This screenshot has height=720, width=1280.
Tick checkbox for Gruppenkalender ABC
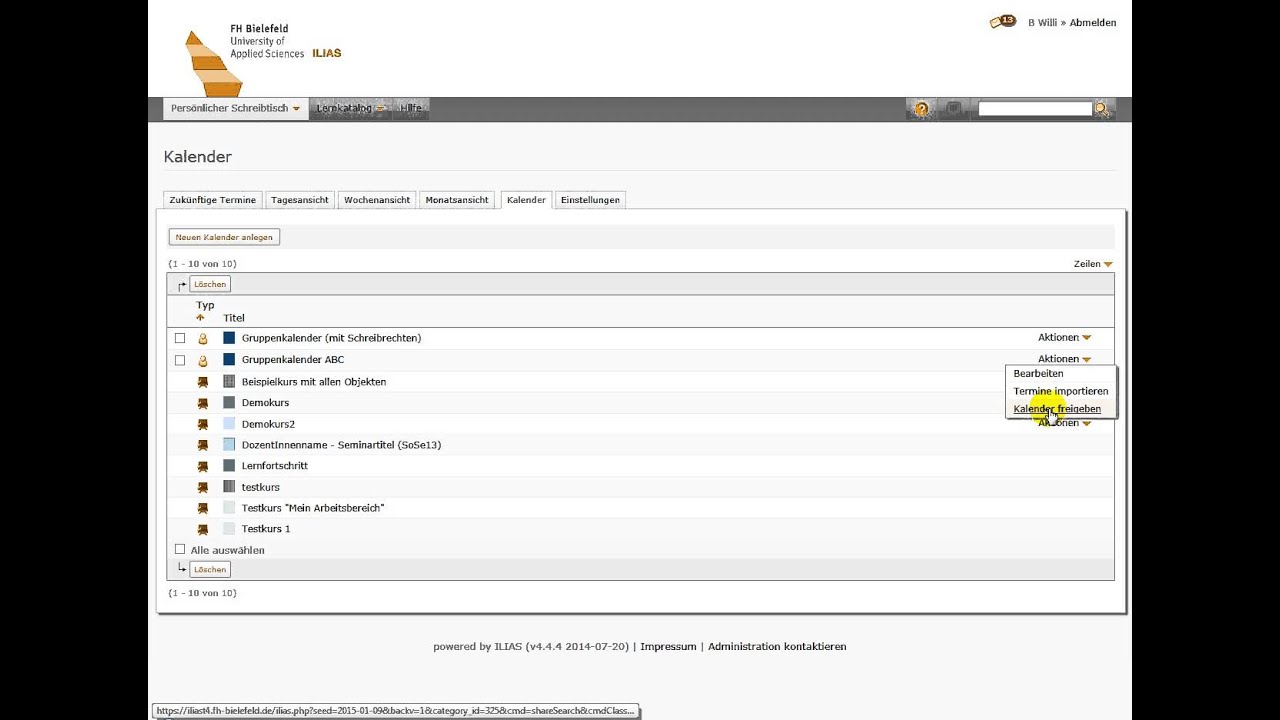pyautogui.click(x=180, y=360)
